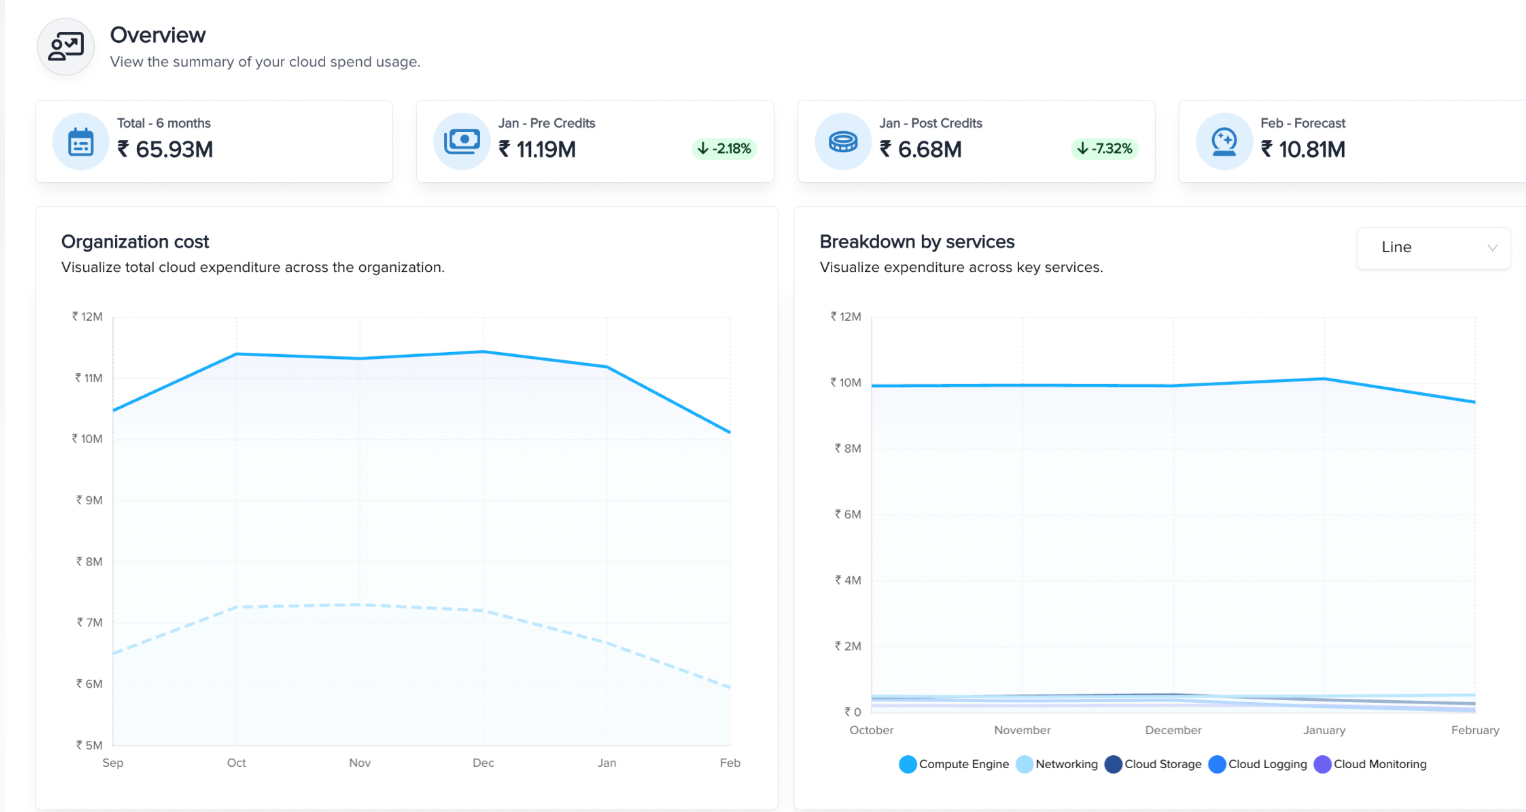Screen dimensions: 1526x812
Task: Toggle Compute Engine series in legend
Action: (954, 764)
